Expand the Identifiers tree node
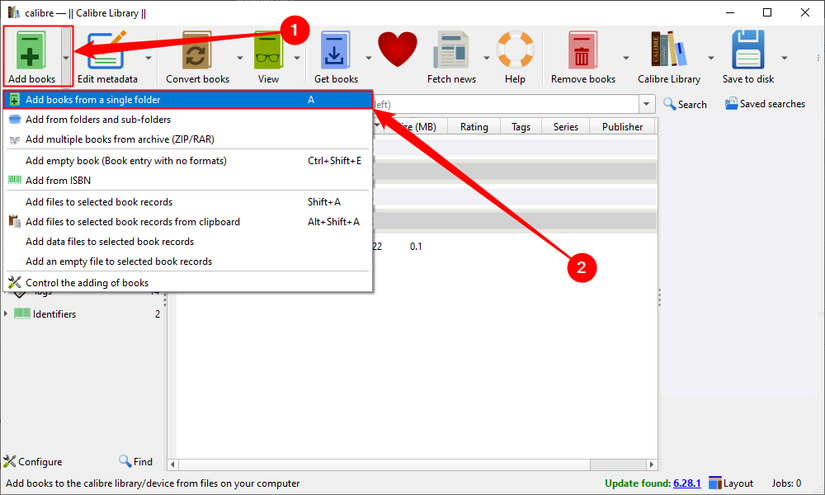The height and width of the screenshot is (495, 825). (x=6, y=314)
